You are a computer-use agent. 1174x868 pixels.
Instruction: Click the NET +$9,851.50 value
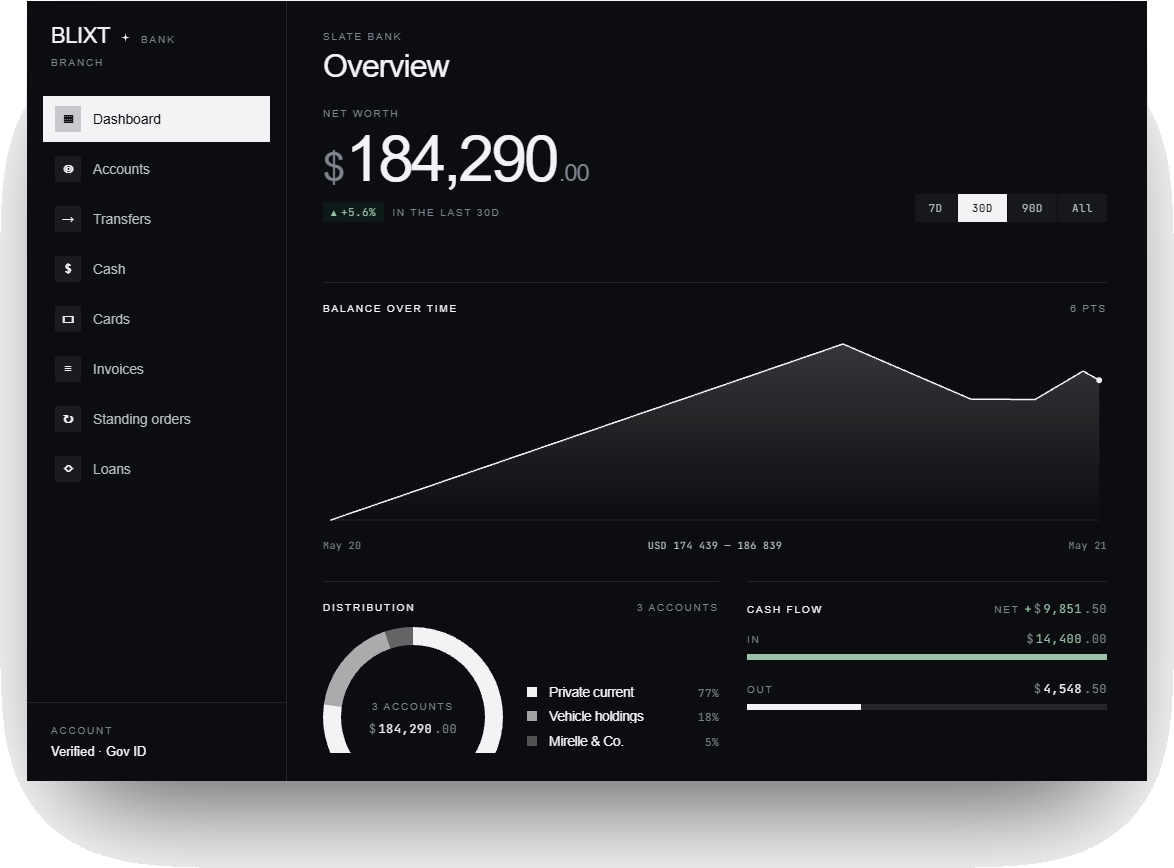click(x=1050, y=609)
